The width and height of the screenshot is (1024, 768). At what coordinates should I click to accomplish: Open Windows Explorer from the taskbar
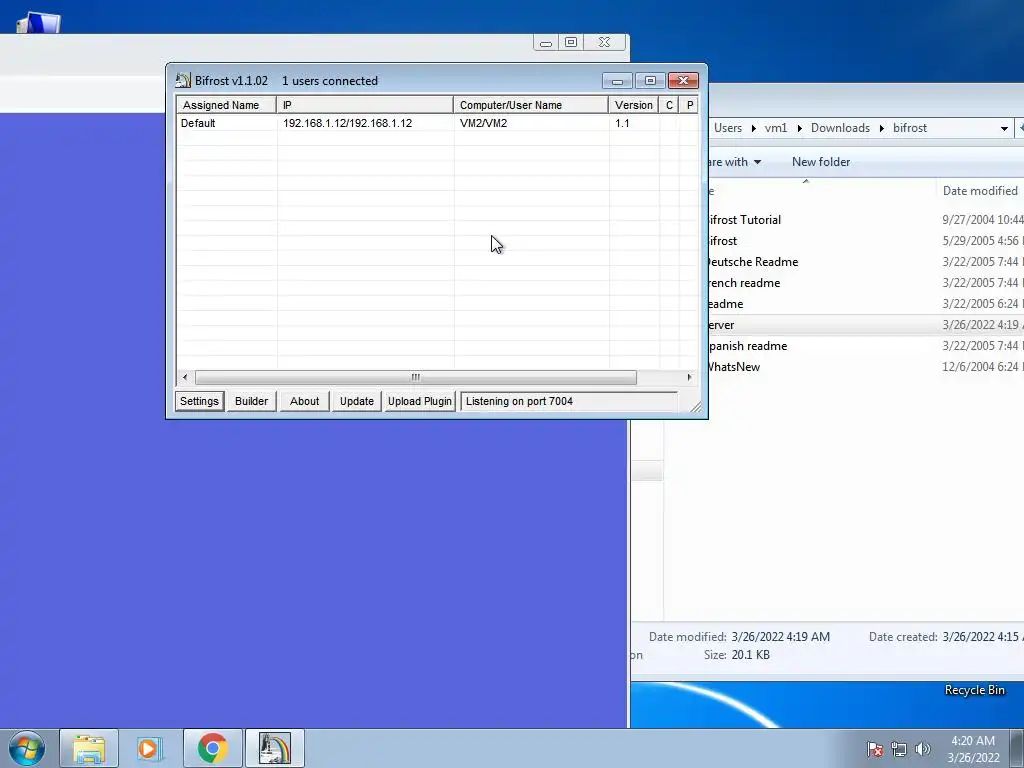pyautogui.click(x=89, y=748)
